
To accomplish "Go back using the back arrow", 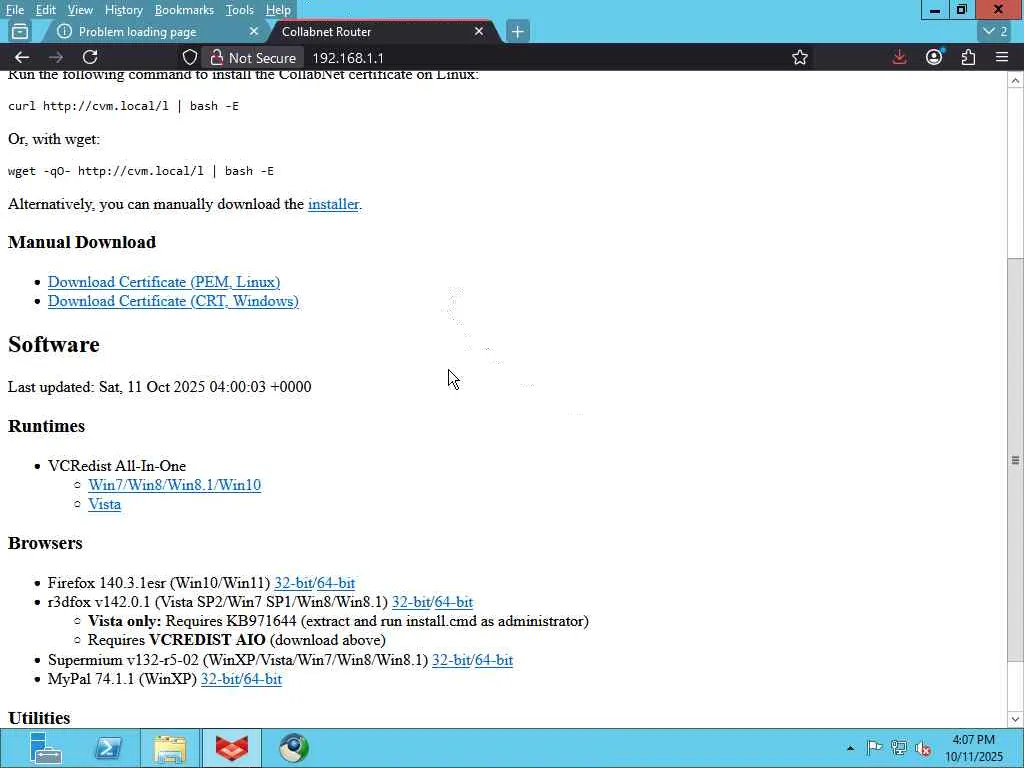I will point(22,57).
